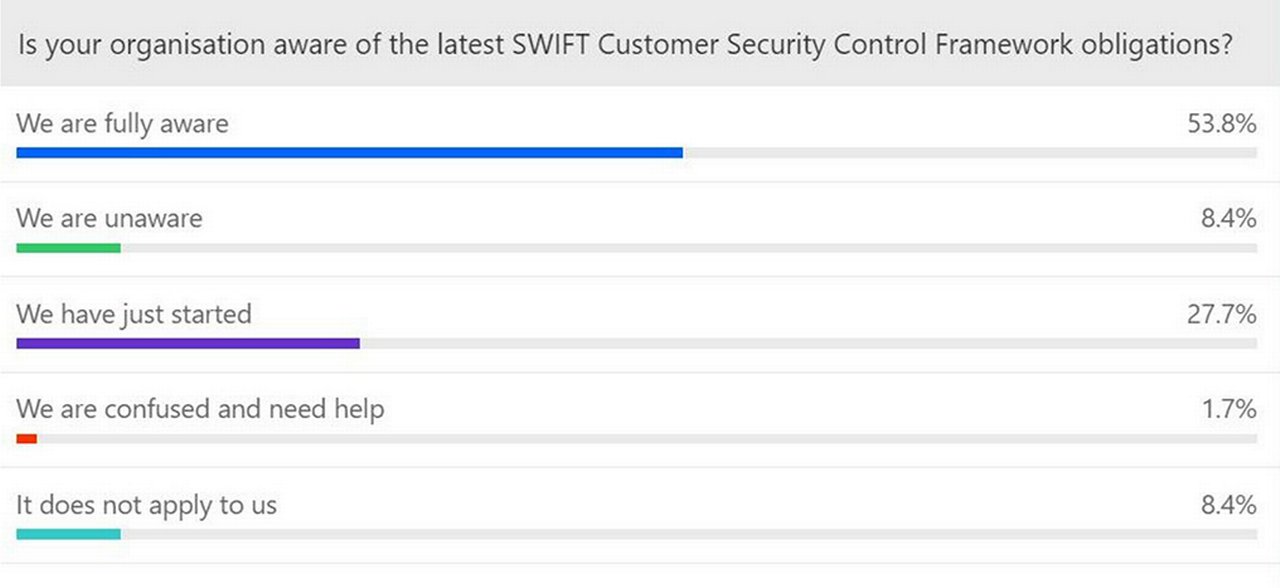Click the teal 'It does not apply' bar
This screenshot has width=1280, height=588.
[x=68, y=534]
